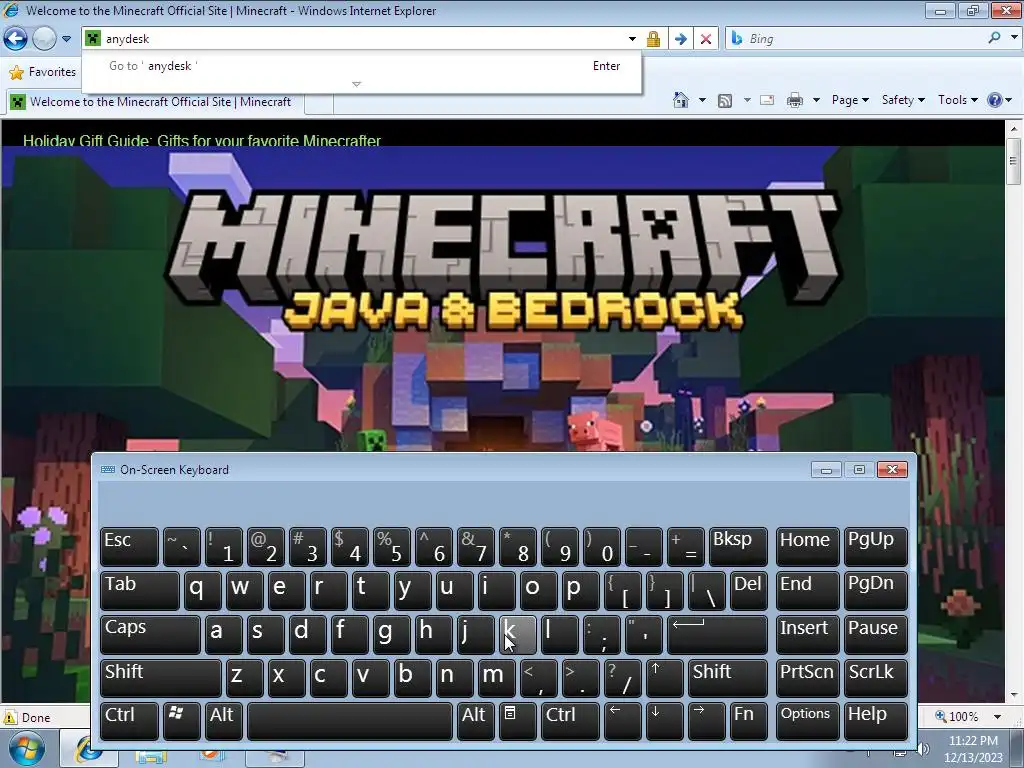Expand the autocomplete suggestions chevron
The width and height of the screenshot is (1024, 768).
[357, 84]
